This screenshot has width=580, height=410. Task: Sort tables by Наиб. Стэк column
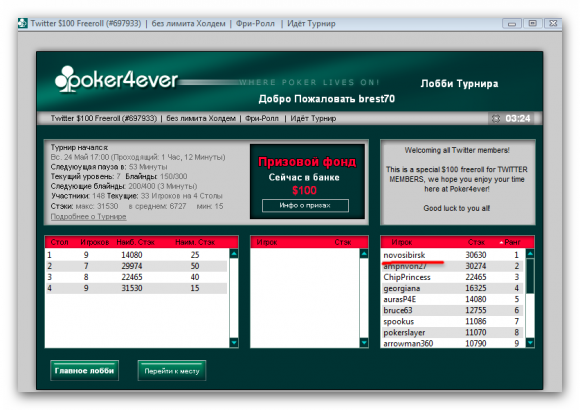[135, 242]
